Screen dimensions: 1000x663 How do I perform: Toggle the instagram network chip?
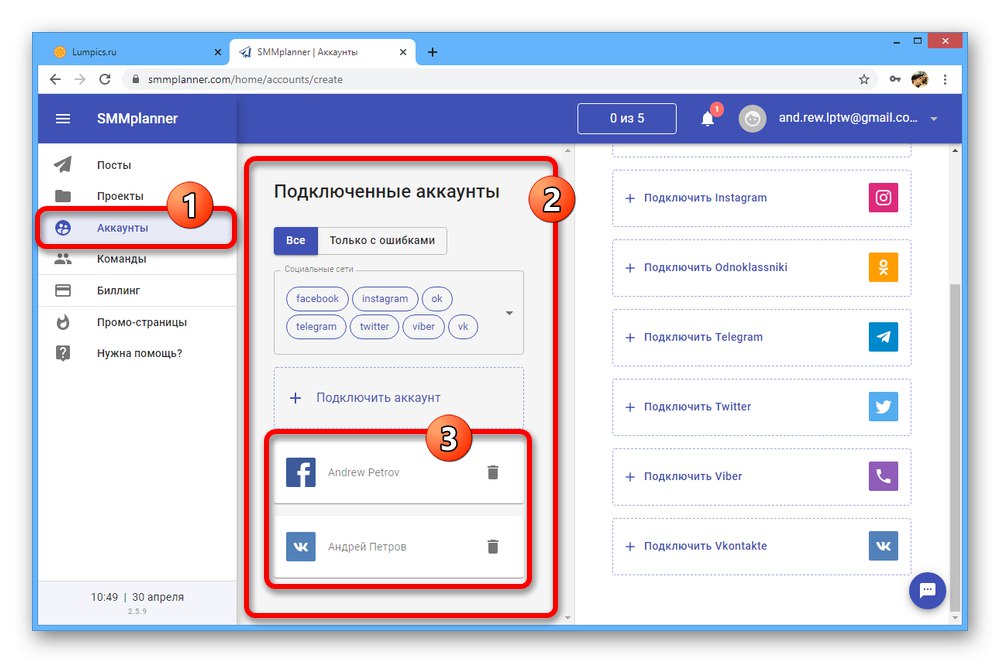(385, 298)
